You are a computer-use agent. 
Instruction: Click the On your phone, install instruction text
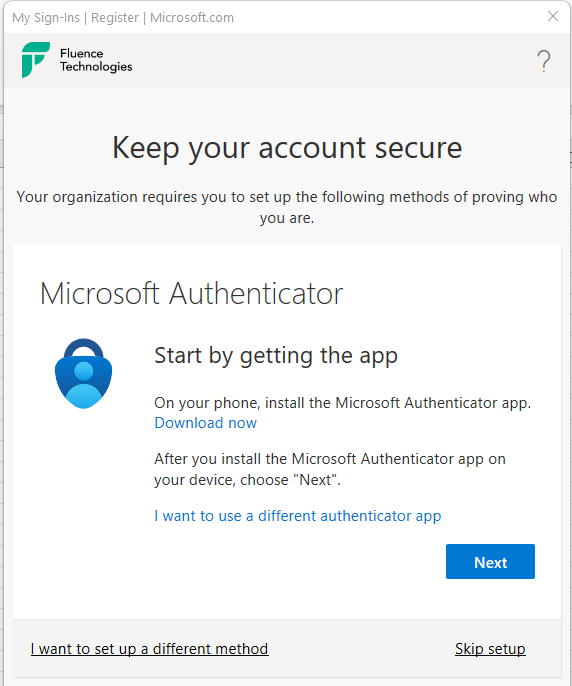[343, 403]
